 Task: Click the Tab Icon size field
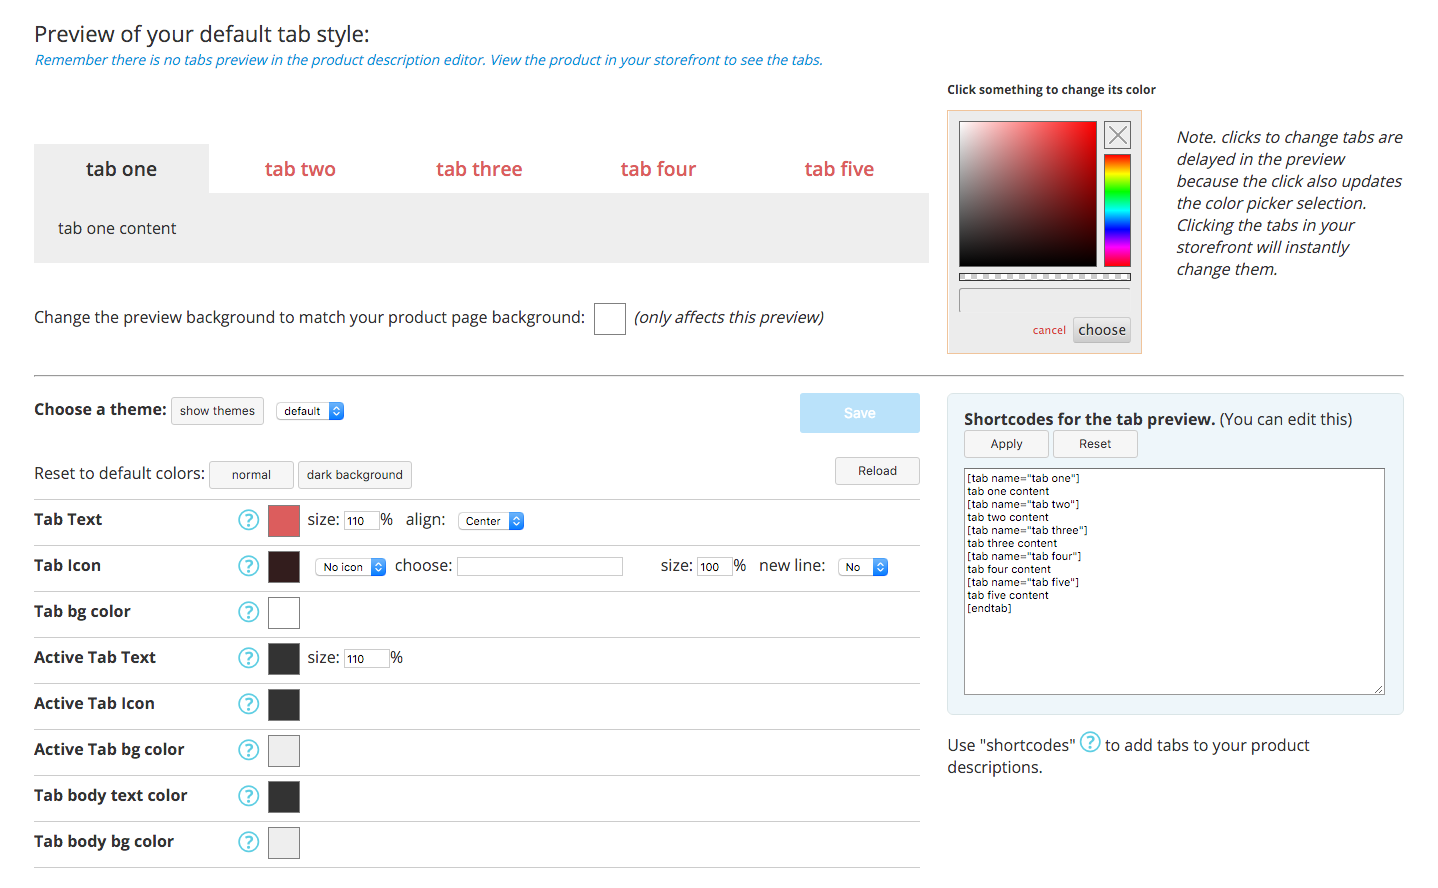coord(715,567)
